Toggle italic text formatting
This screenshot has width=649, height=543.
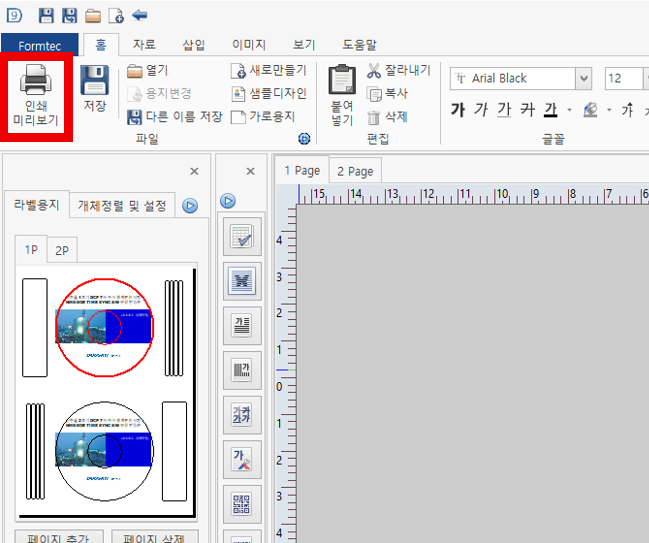pyautogui.click(x=481, y=109)
